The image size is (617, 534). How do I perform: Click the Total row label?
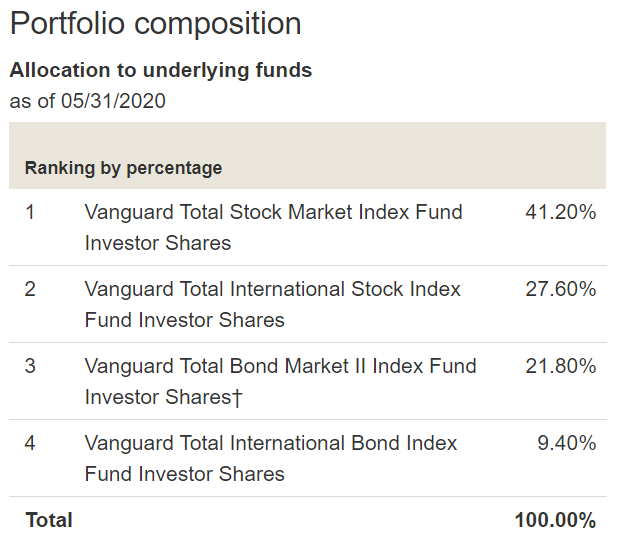point(48,520)
